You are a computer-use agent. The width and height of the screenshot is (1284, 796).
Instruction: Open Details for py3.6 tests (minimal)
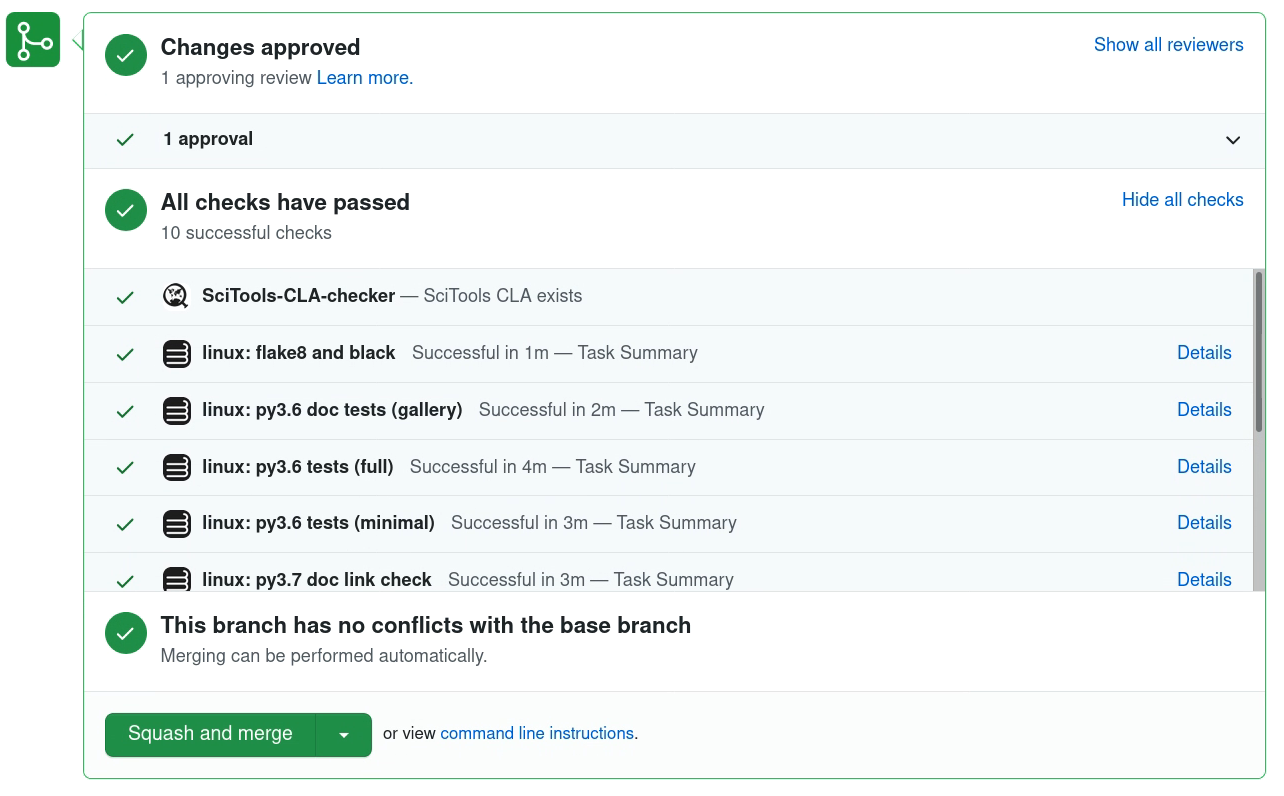(x=1204, y=523)
